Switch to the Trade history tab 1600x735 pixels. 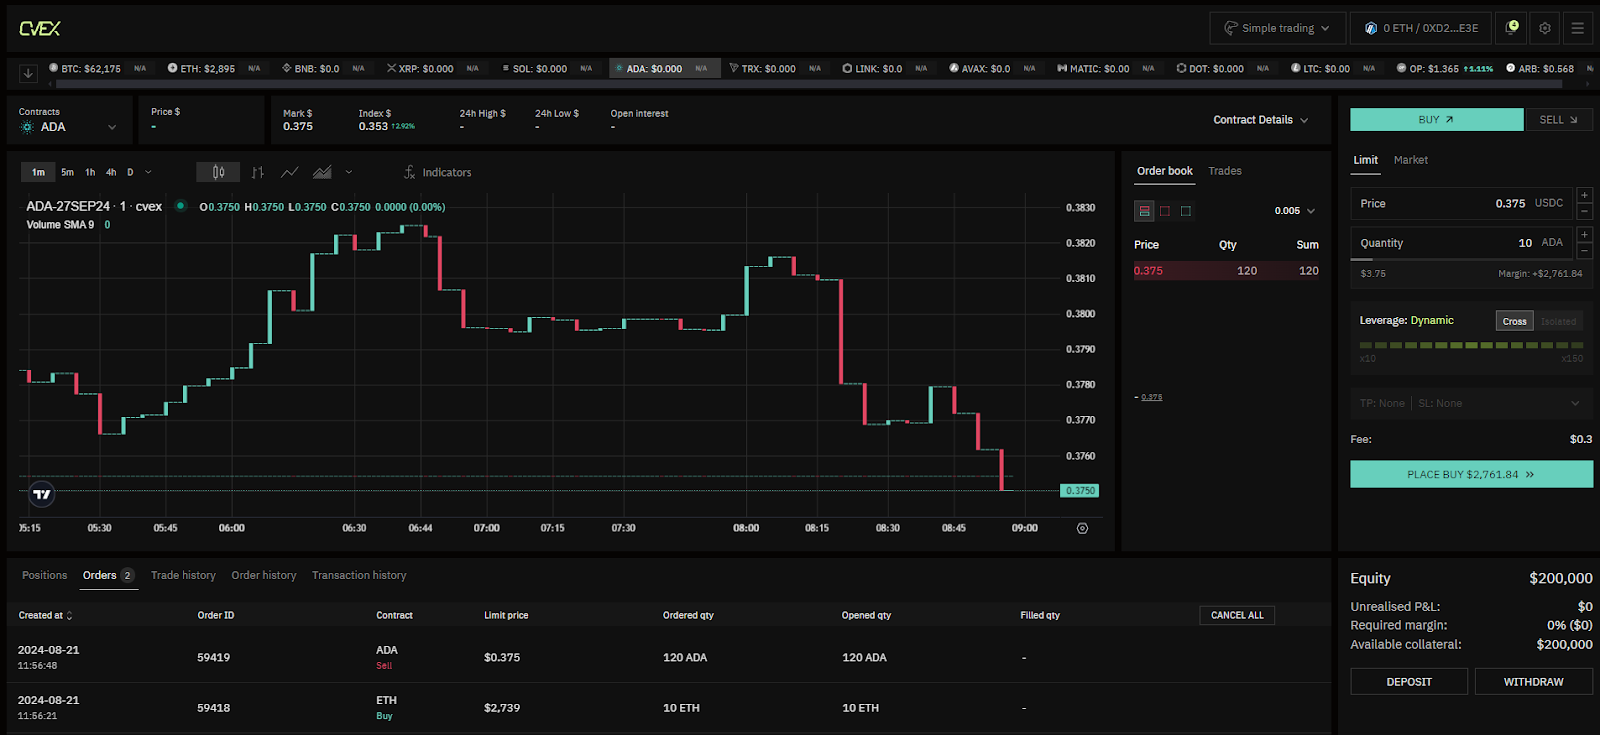pyautogui.click(x=183, y=575)
